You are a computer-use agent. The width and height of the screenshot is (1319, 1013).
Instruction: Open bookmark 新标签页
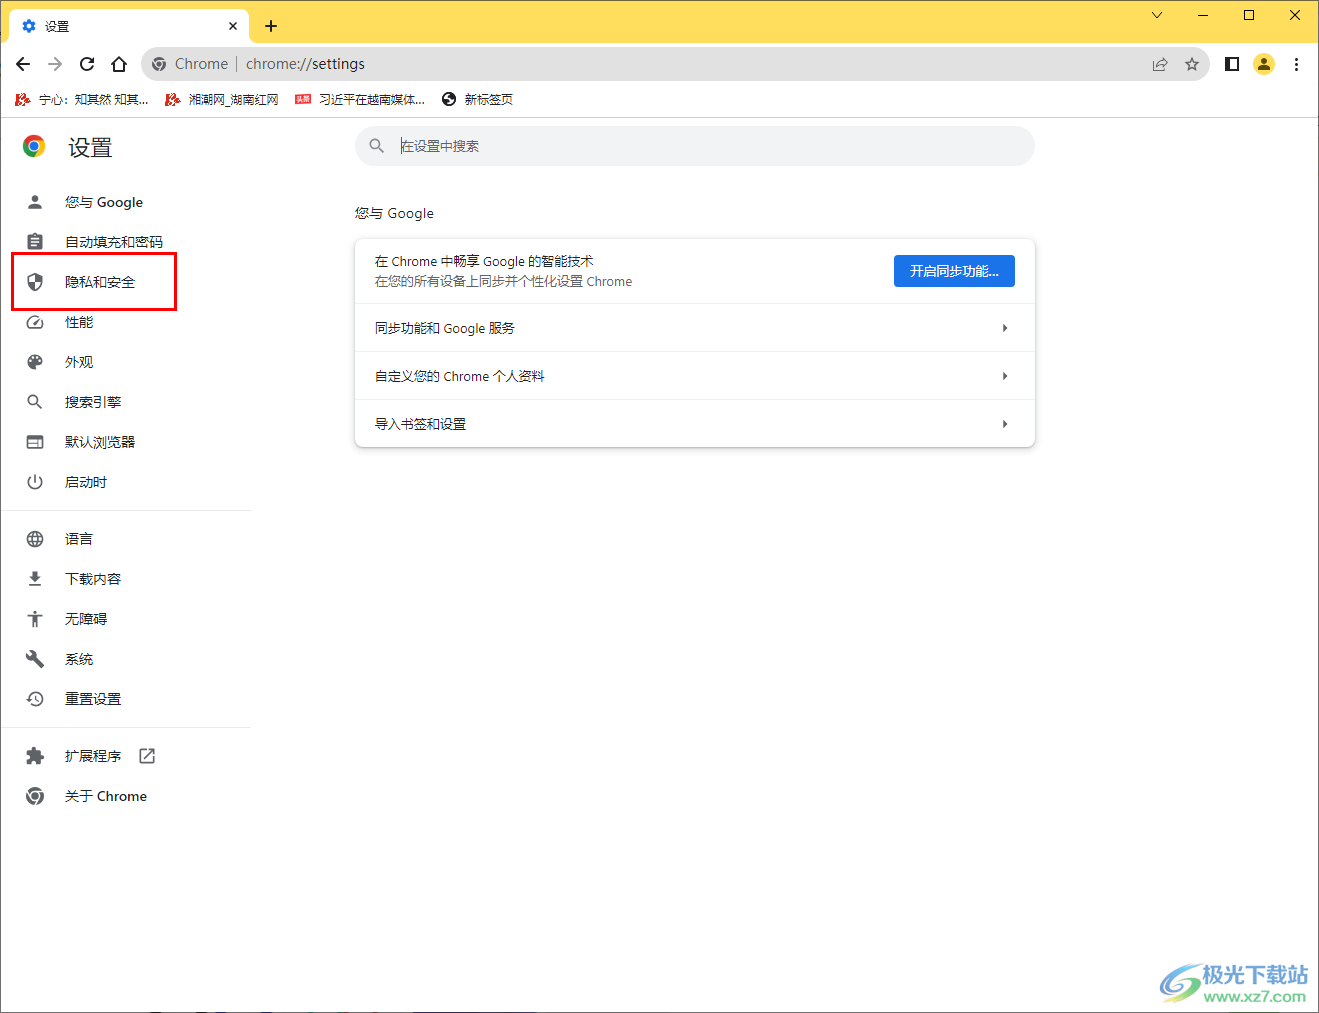point(477,99)
